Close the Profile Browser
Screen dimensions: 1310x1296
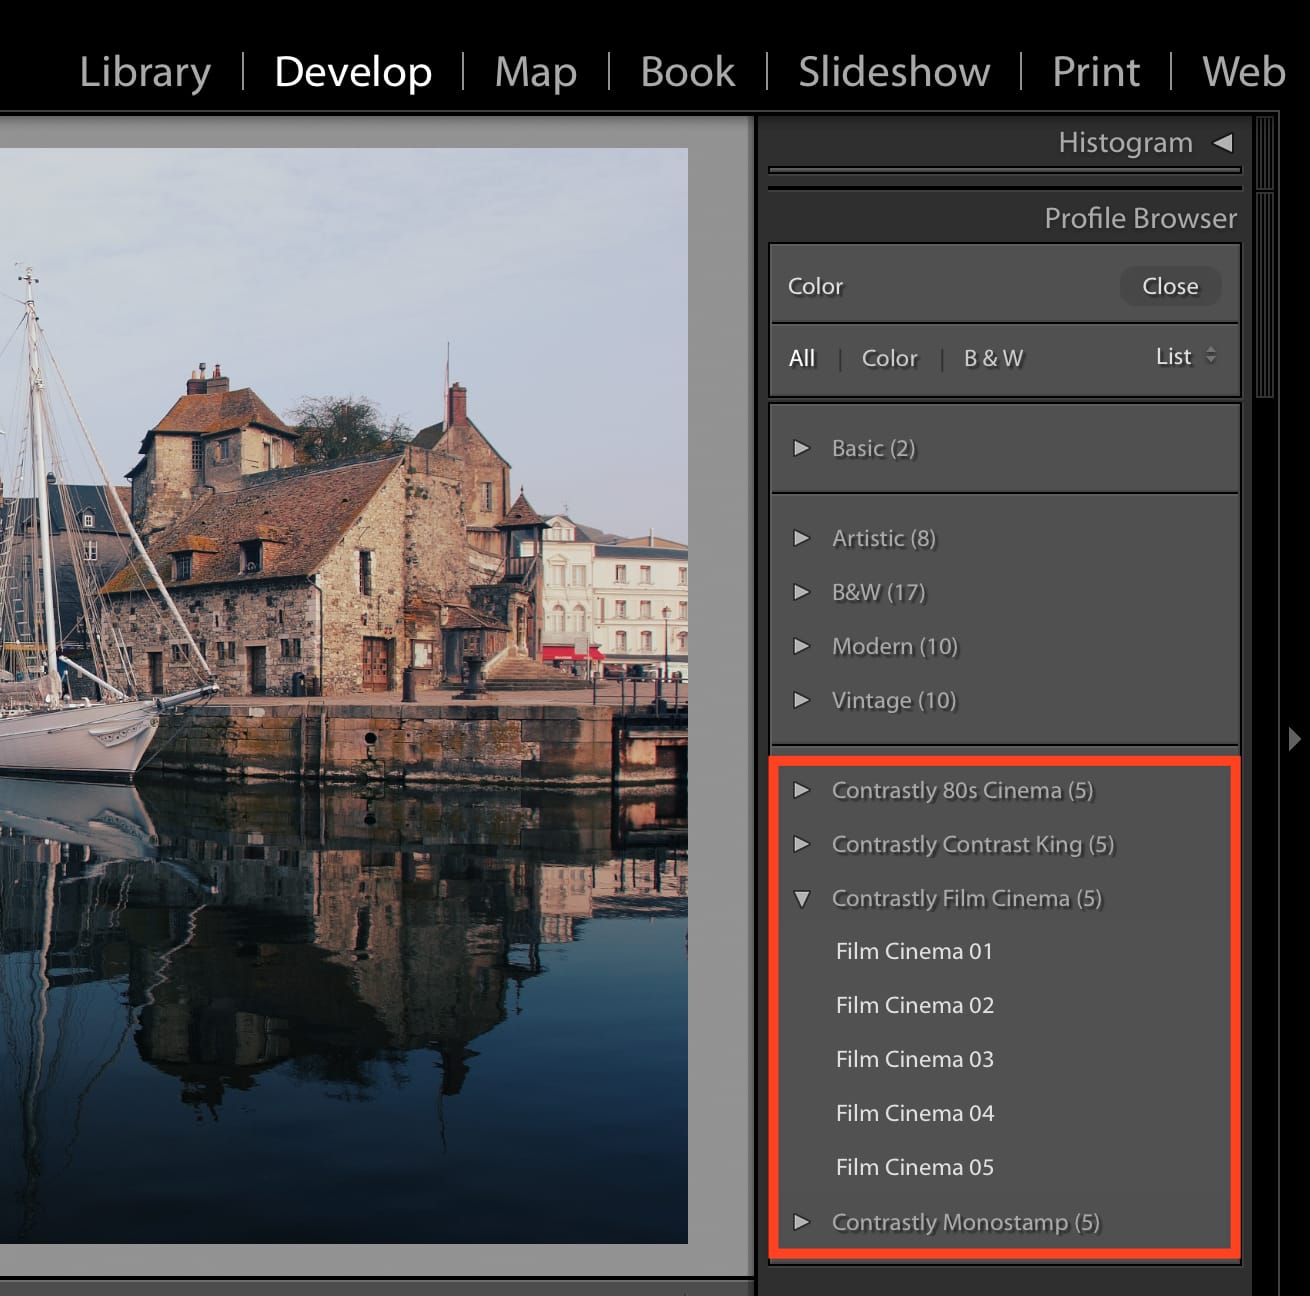(1170, 286)
